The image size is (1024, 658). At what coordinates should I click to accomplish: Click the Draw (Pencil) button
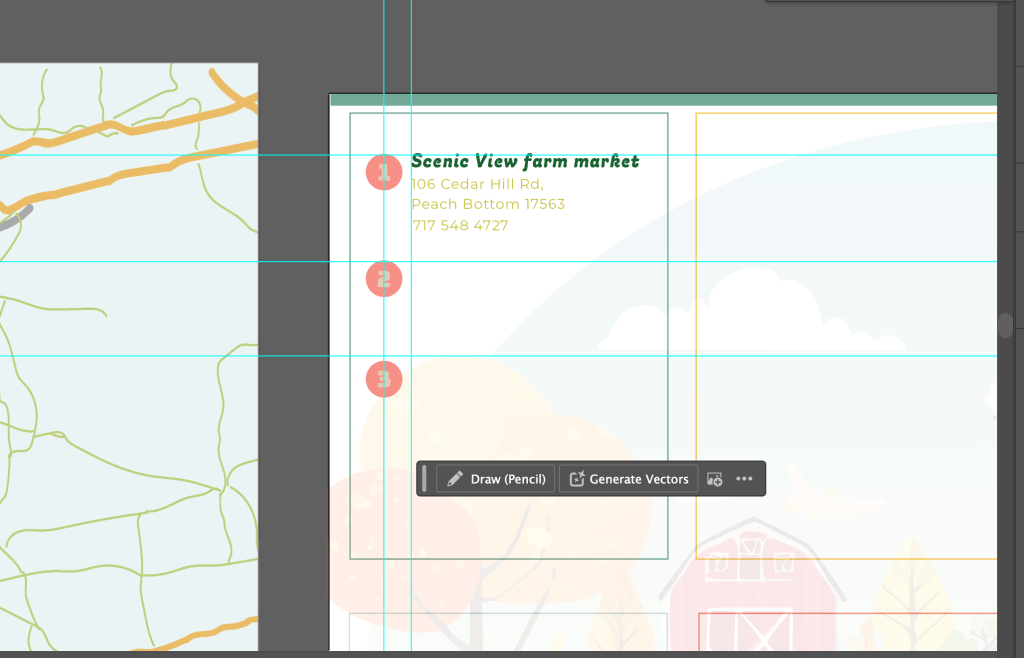tap(497, 479)
